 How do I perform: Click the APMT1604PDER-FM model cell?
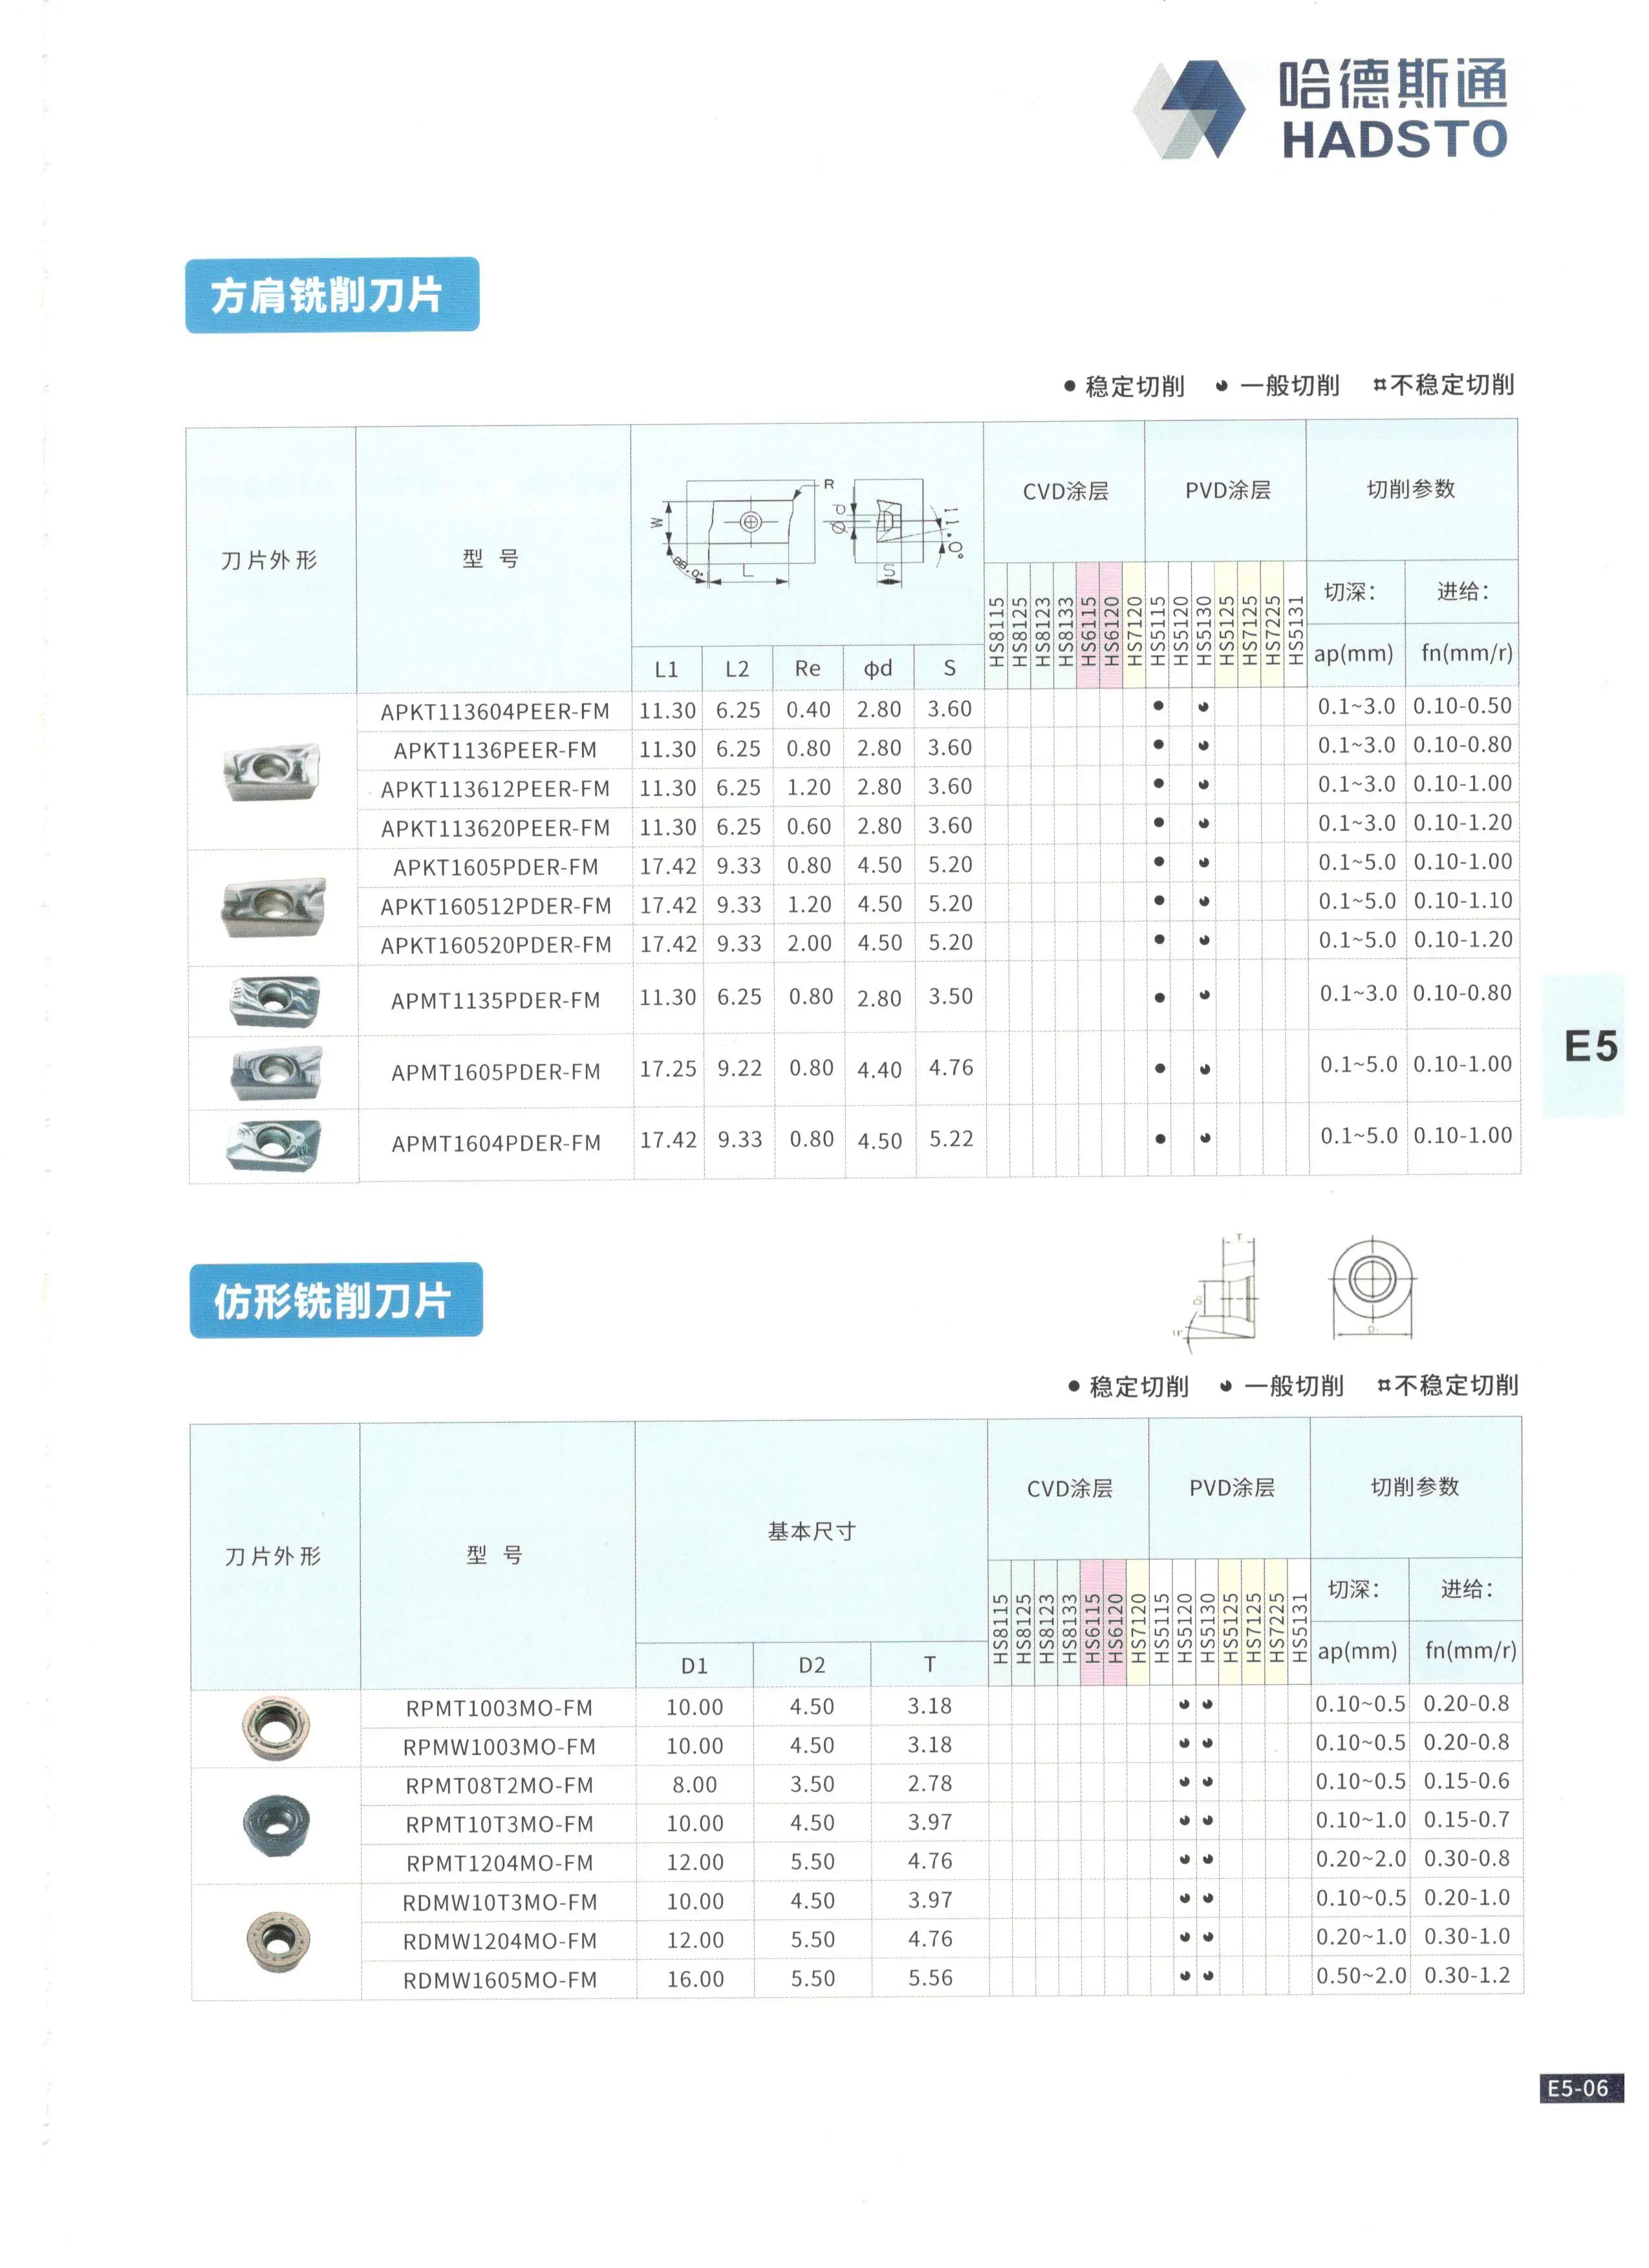tap(496, 1143)
